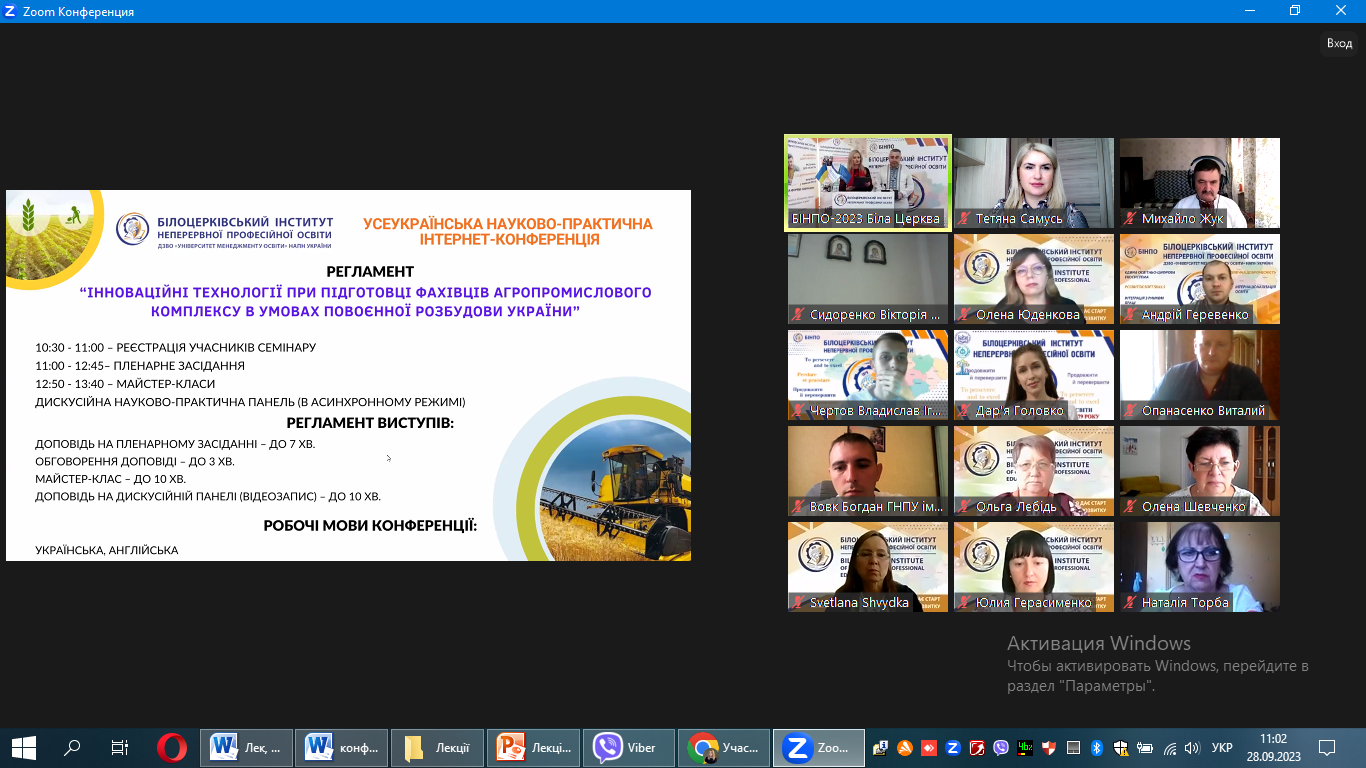Open the Zoom icon in the system tray
This screenshot has height=768, width=1366.
[x=953, y=747]
